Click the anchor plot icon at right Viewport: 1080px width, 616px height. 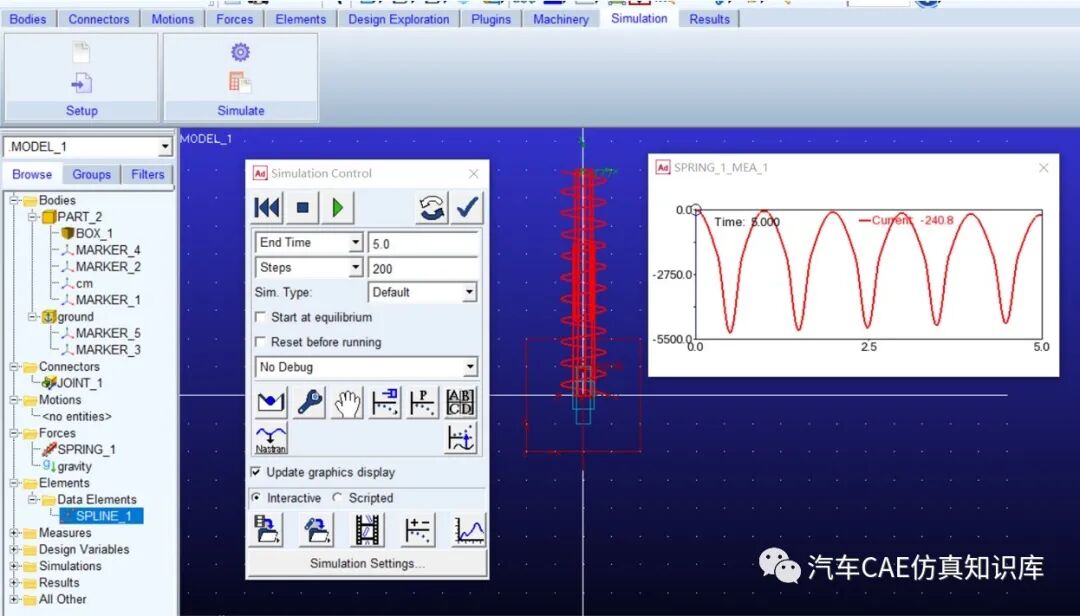460,440
